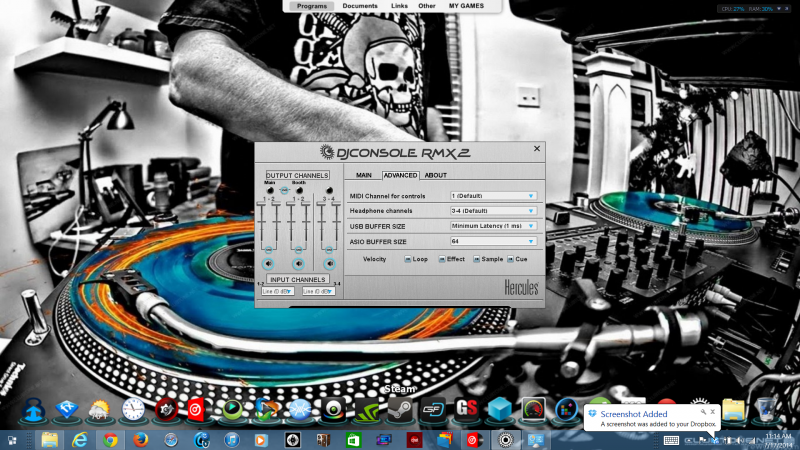Toggle the Loop velocity checkbox
800x450 pixels.
(407, 259)
